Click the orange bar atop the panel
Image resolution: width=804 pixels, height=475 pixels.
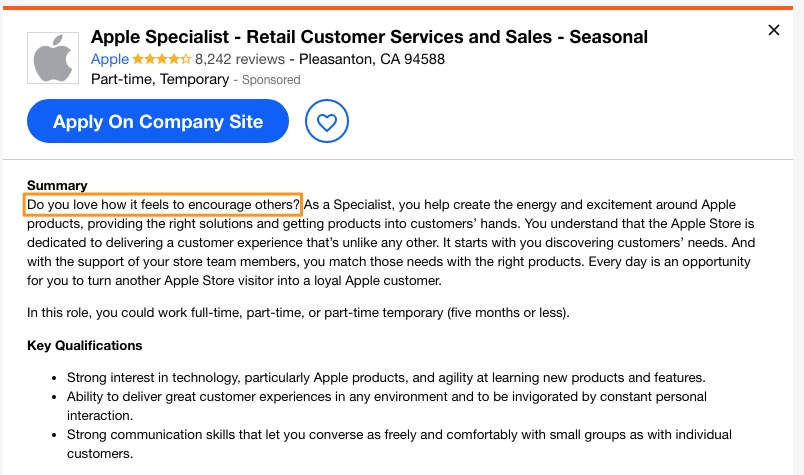(x=398, y=8)
